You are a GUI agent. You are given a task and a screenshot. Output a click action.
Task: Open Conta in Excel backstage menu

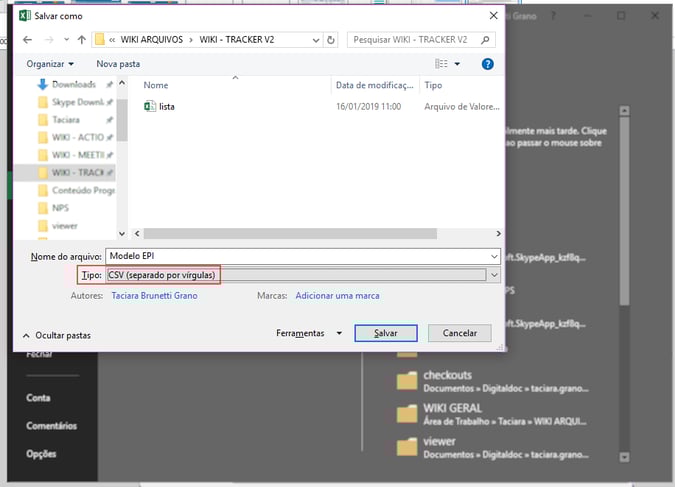(x=38, y=398)
